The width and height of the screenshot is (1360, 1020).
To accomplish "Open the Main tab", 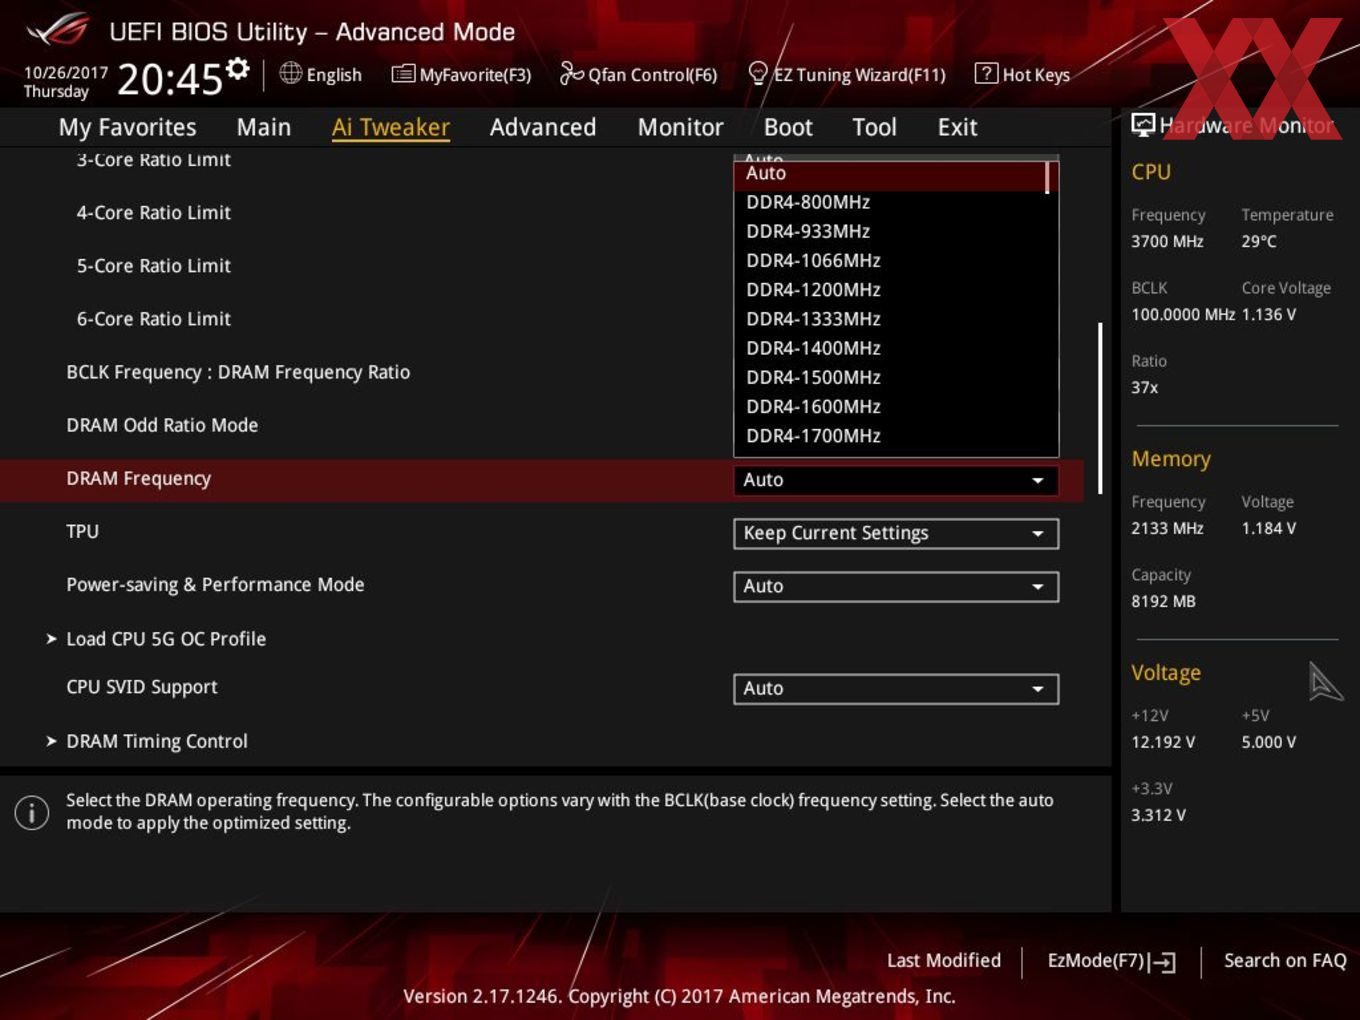I will tap(264, 127).
